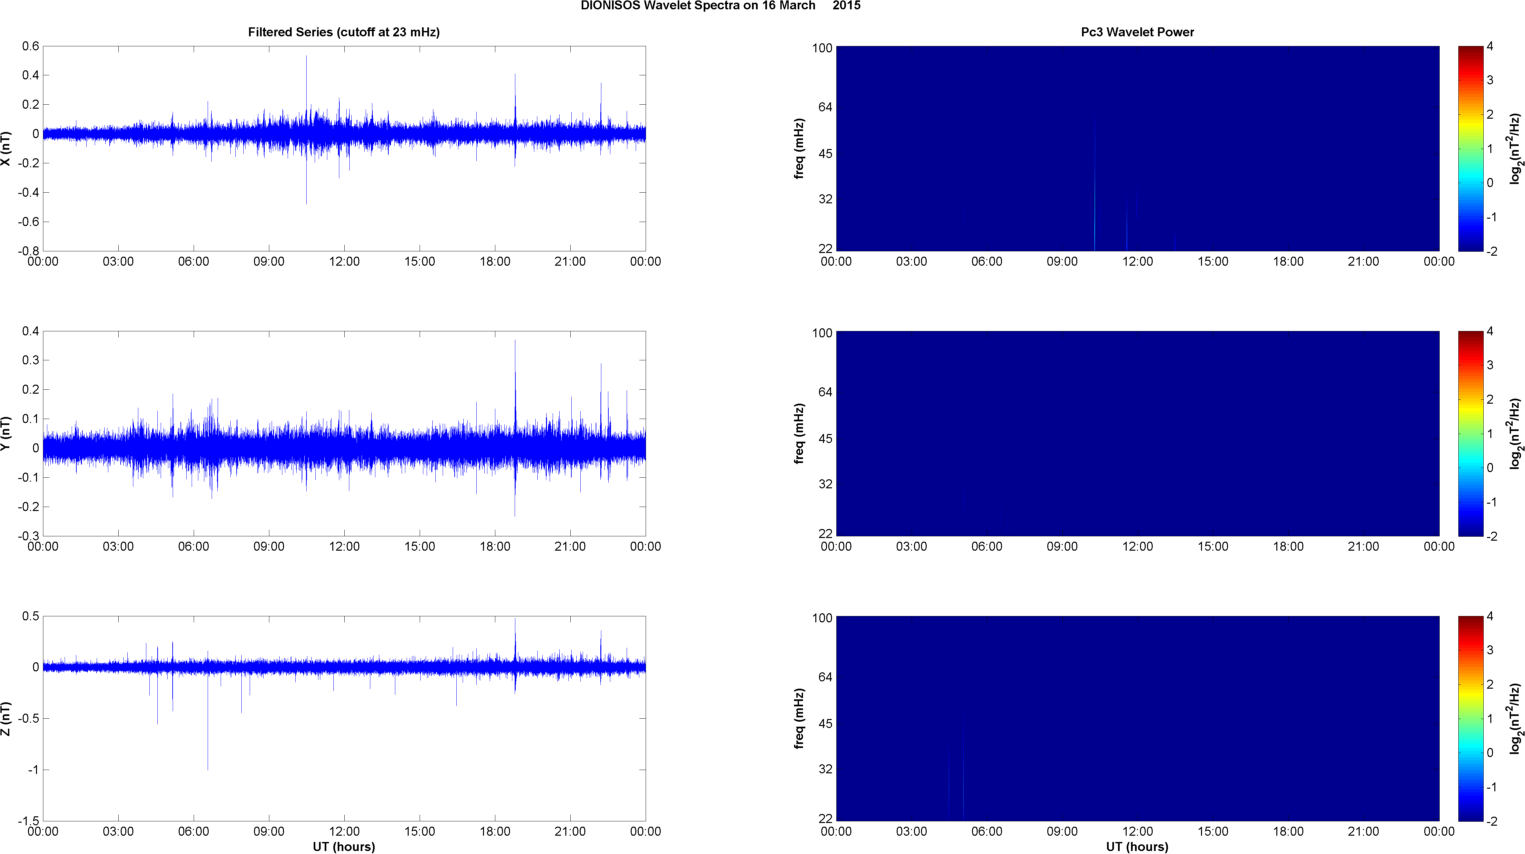Screen dimensions: 1525x854
Task: Click the 'log2(nT2/Hz)' label of the bottom colorbar
Action: (x=1516, y=718)
